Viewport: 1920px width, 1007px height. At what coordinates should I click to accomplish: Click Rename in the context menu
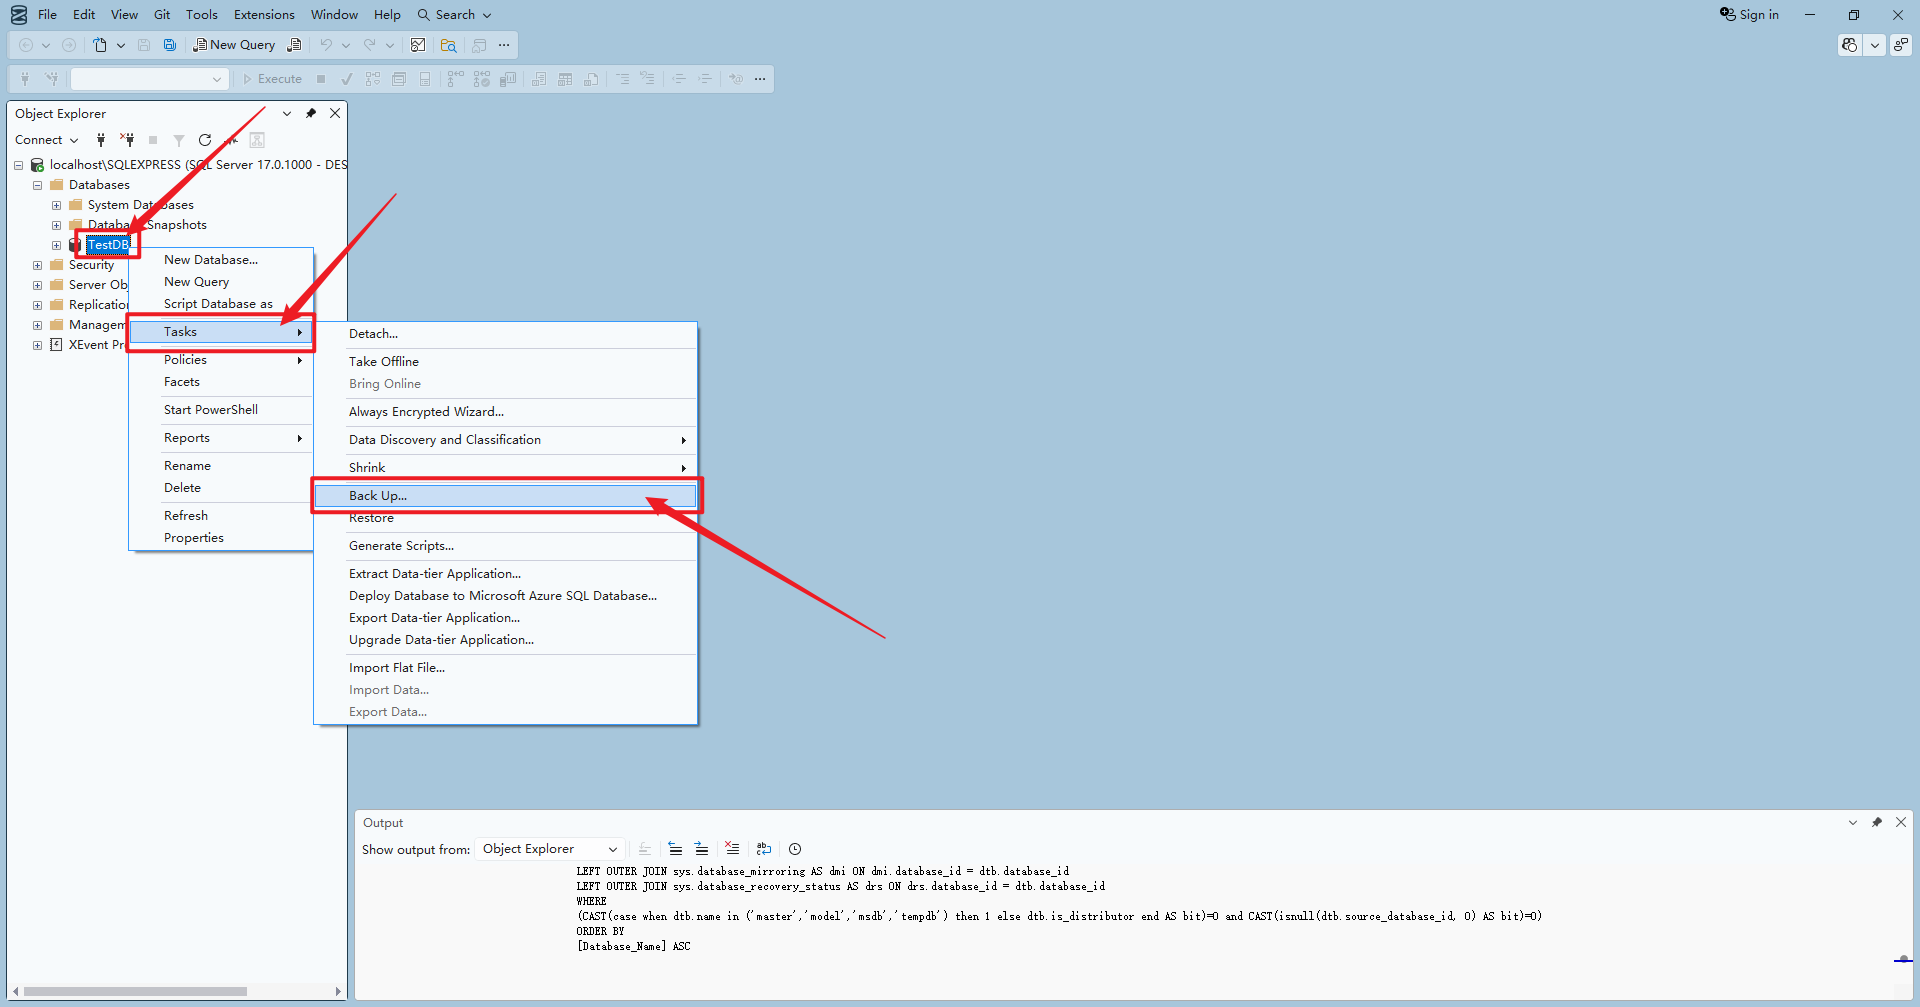[222, 466]
